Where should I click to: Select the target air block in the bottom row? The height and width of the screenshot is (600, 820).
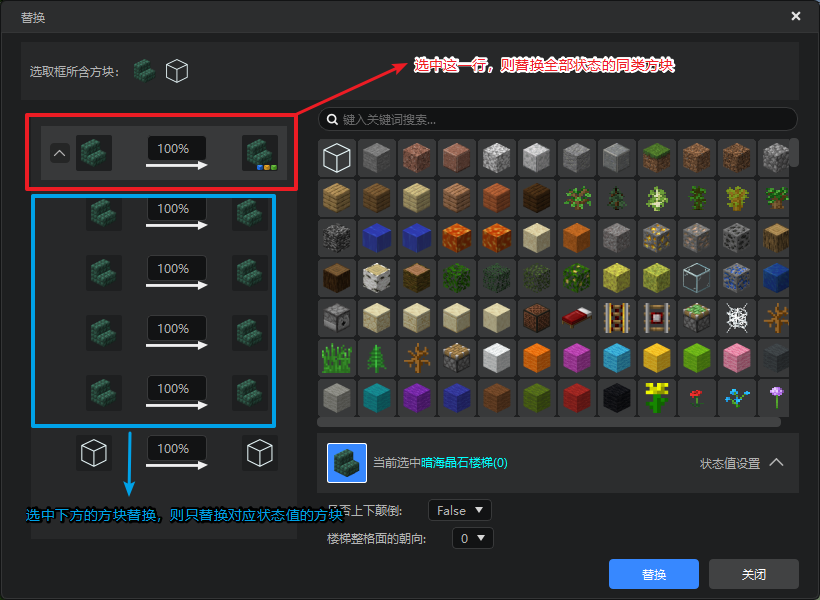pyautogui.click(x=260, y=453)
